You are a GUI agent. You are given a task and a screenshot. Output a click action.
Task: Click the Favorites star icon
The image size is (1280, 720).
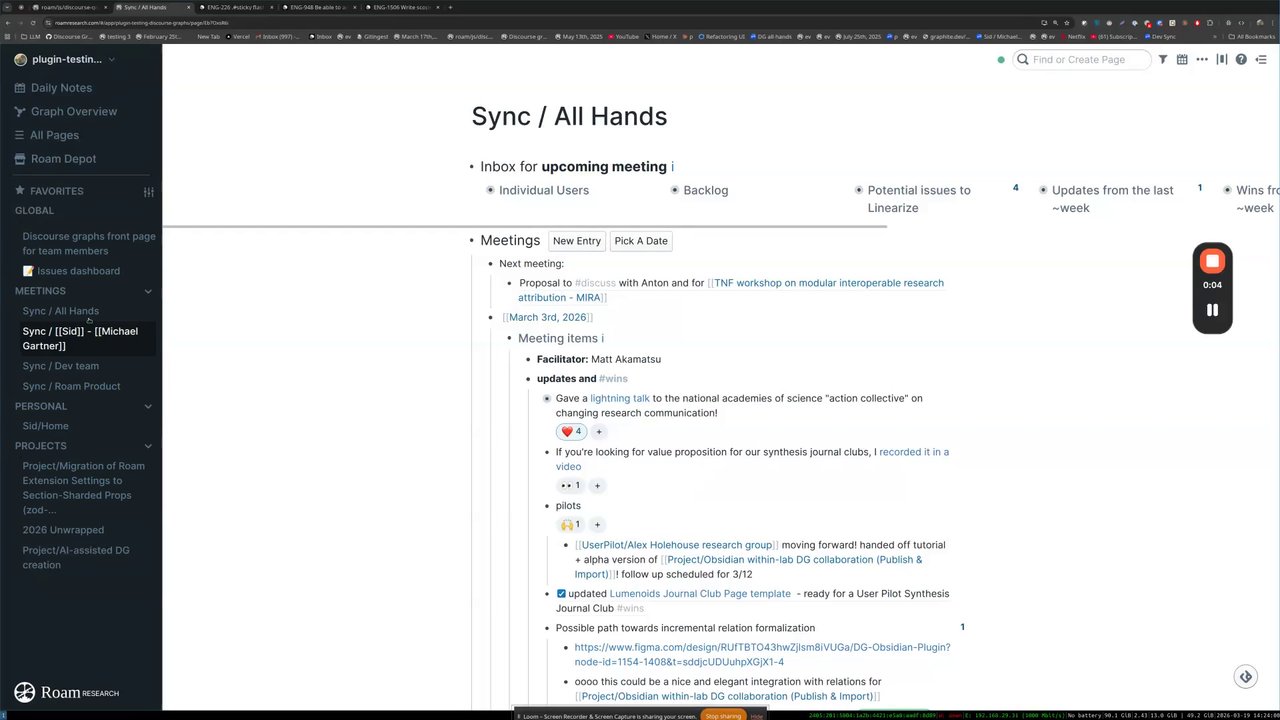click(x=20, y=191)
